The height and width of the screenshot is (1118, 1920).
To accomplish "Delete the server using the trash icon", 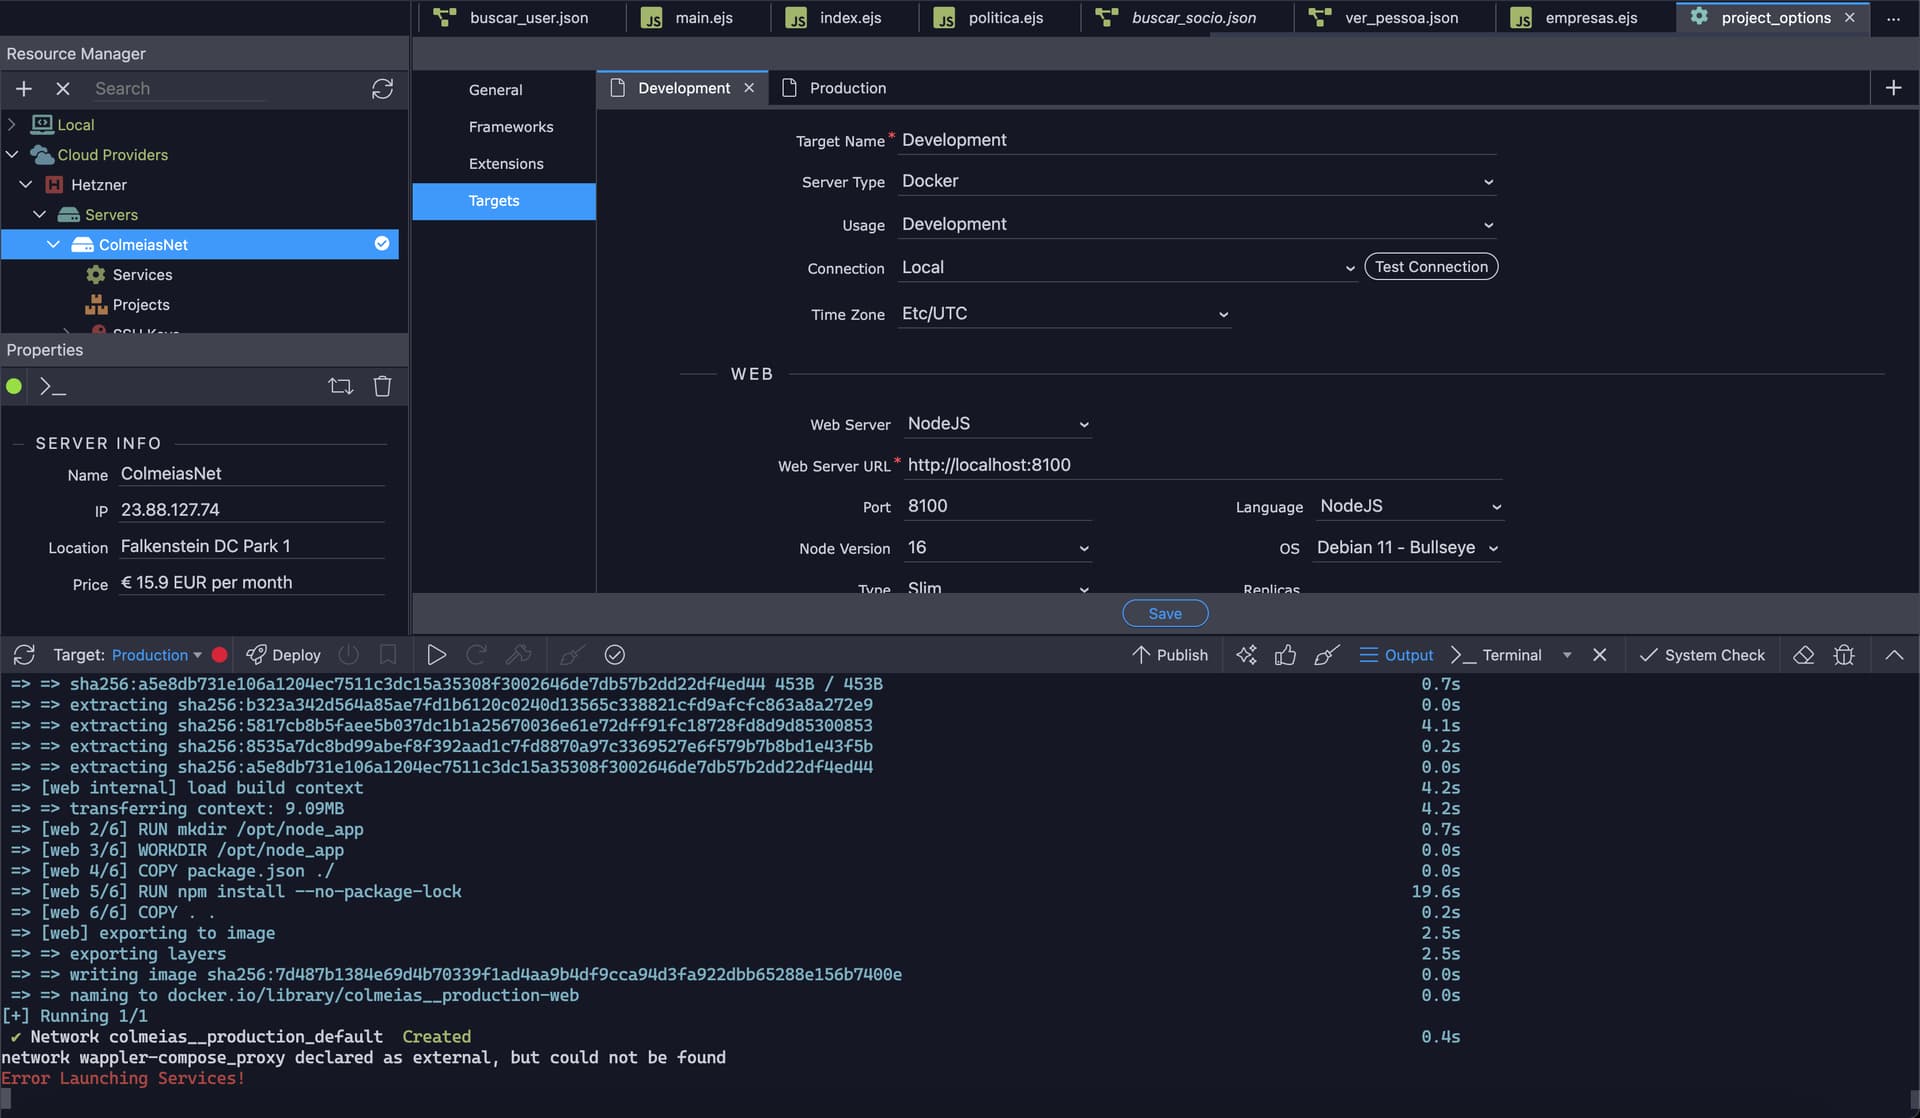I will [382, 386].
